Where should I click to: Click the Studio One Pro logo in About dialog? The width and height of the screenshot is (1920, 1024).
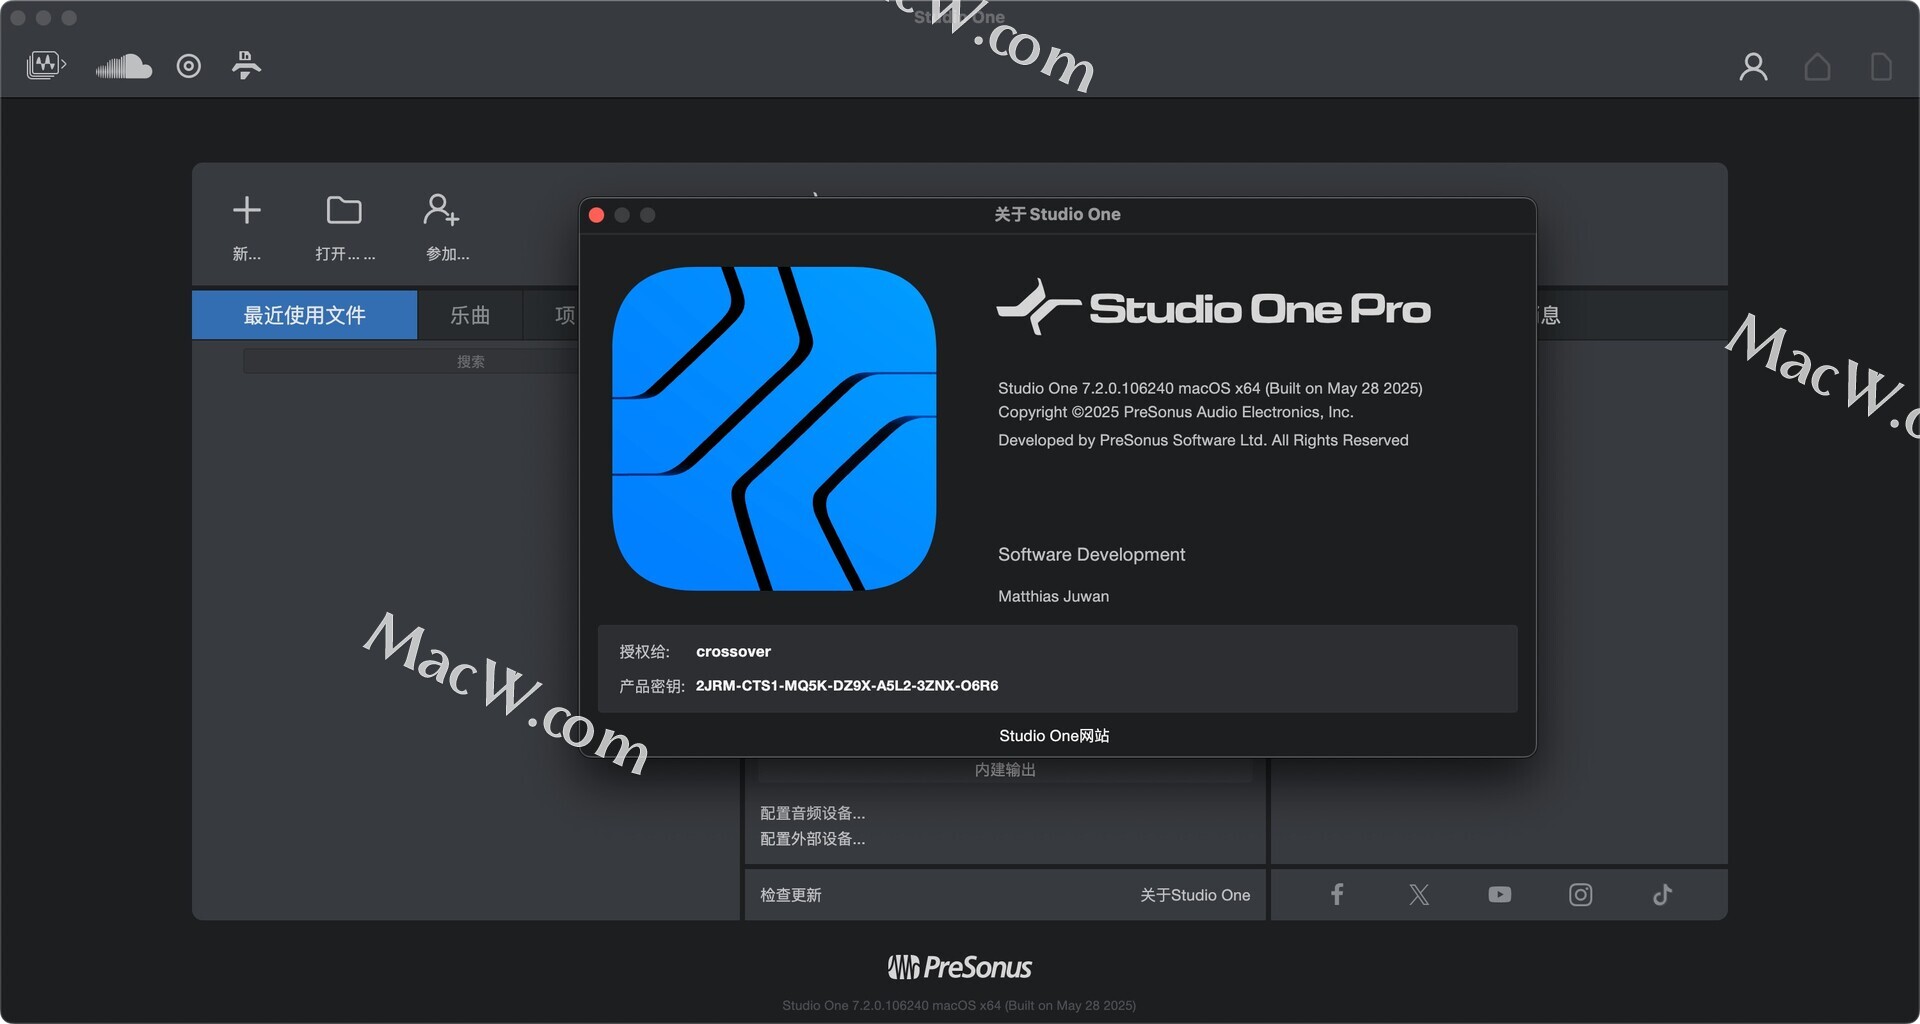pyautogui.click(x=1213, y=307)
